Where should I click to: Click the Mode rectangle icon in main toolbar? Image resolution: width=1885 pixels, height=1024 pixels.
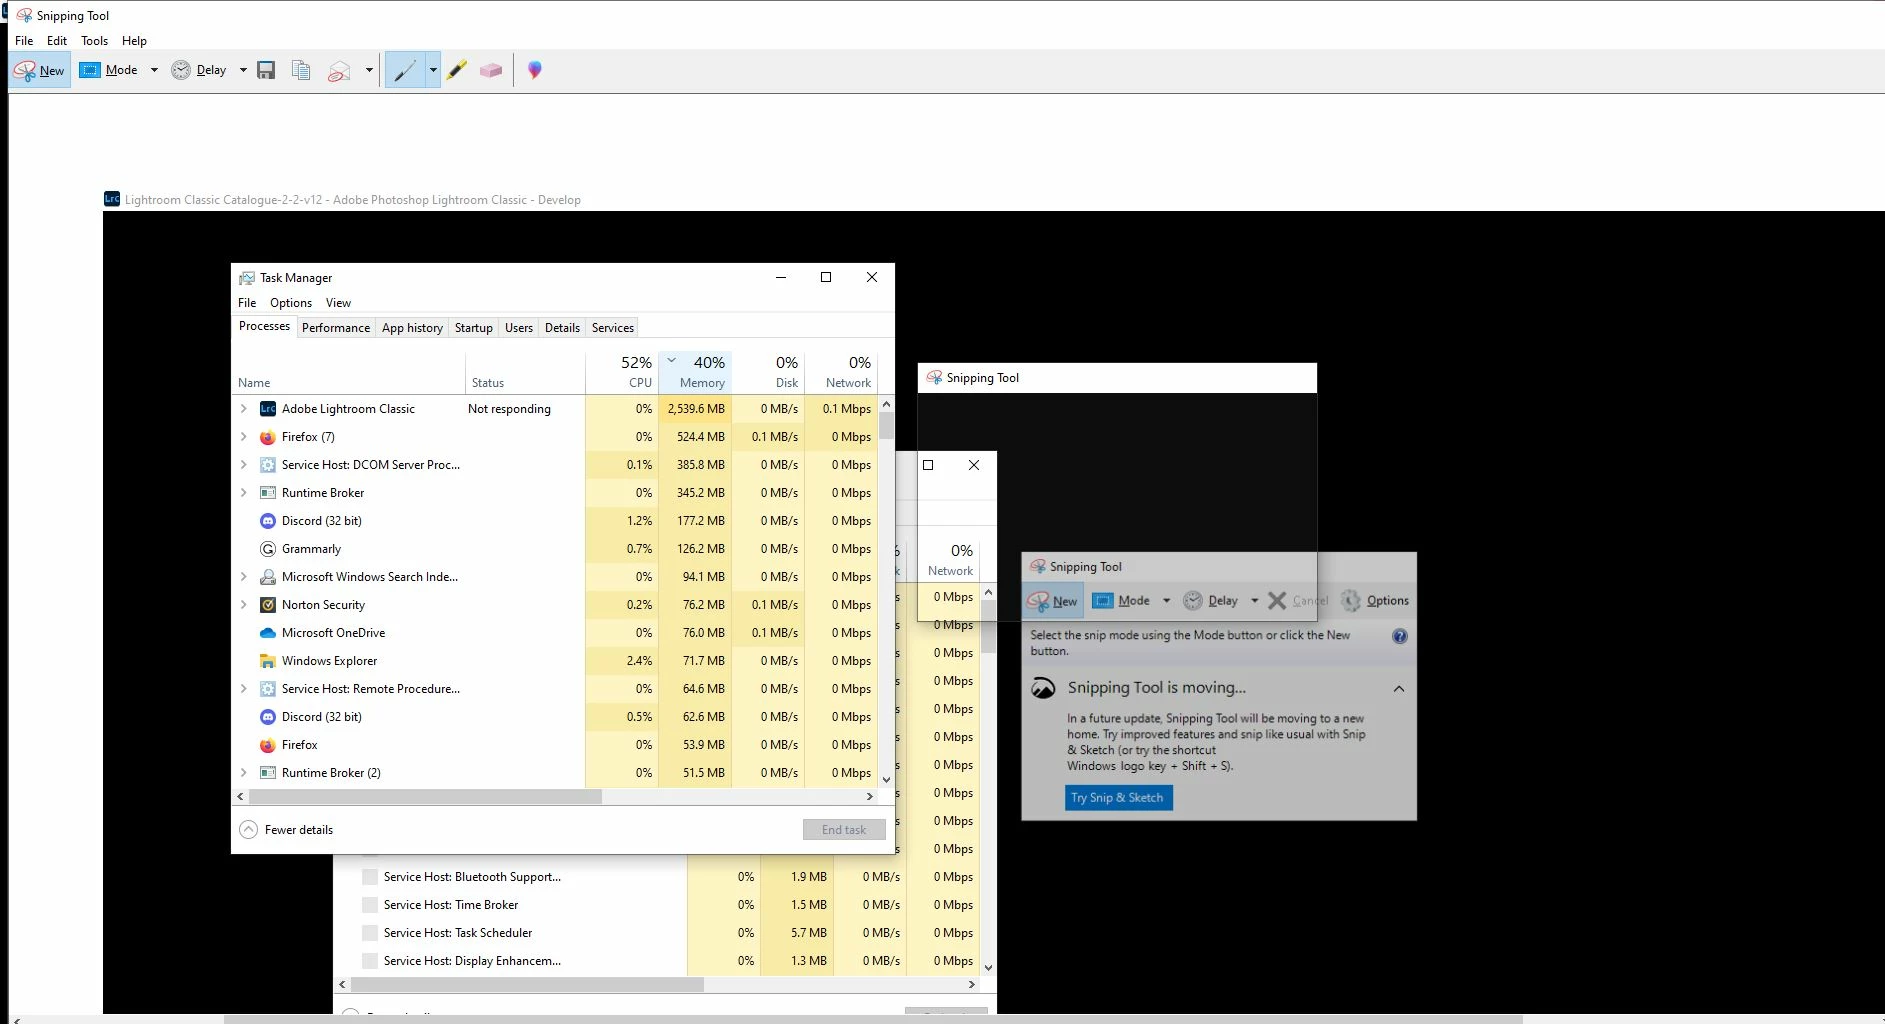[x=90, y=70]
